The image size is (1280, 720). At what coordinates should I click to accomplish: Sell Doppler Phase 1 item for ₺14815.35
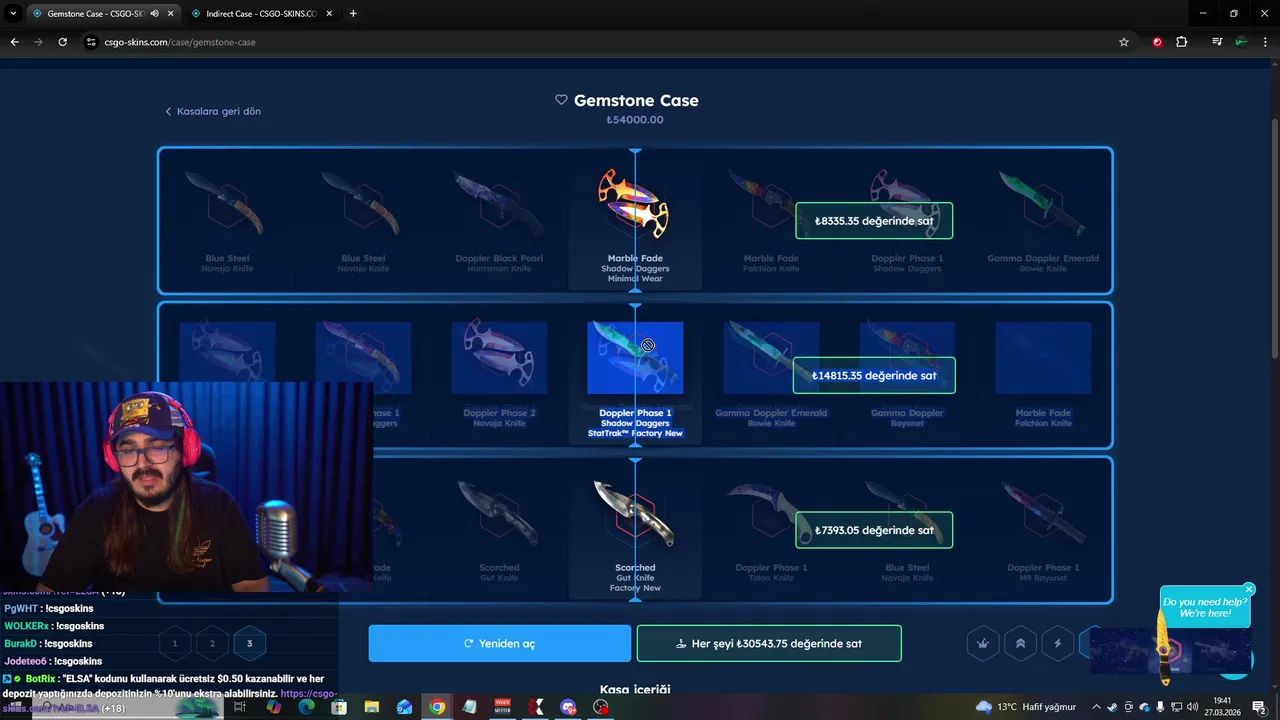click(874, 375)
